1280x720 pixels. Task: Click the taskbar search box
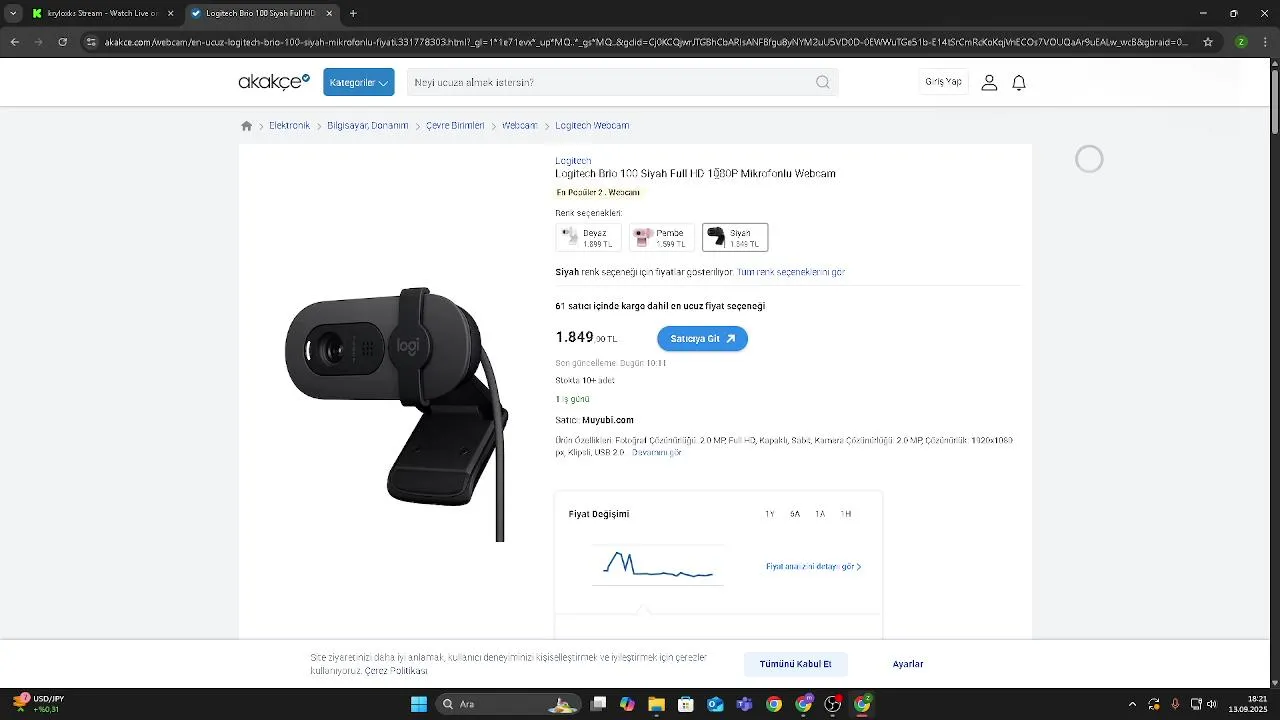point(508,704)
